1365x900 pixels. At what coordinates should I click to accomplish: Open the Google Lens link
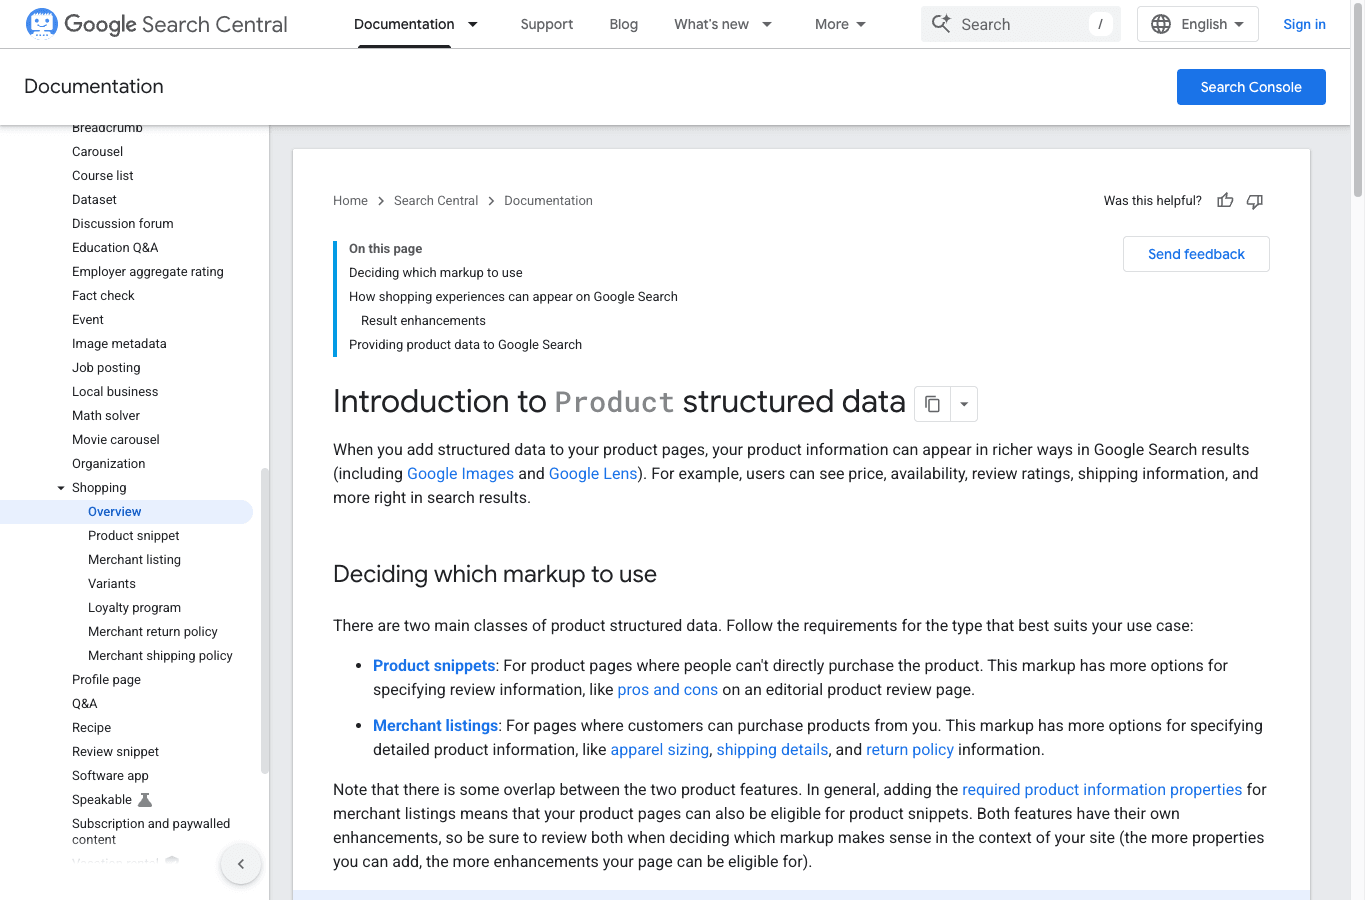pos(593,474)
